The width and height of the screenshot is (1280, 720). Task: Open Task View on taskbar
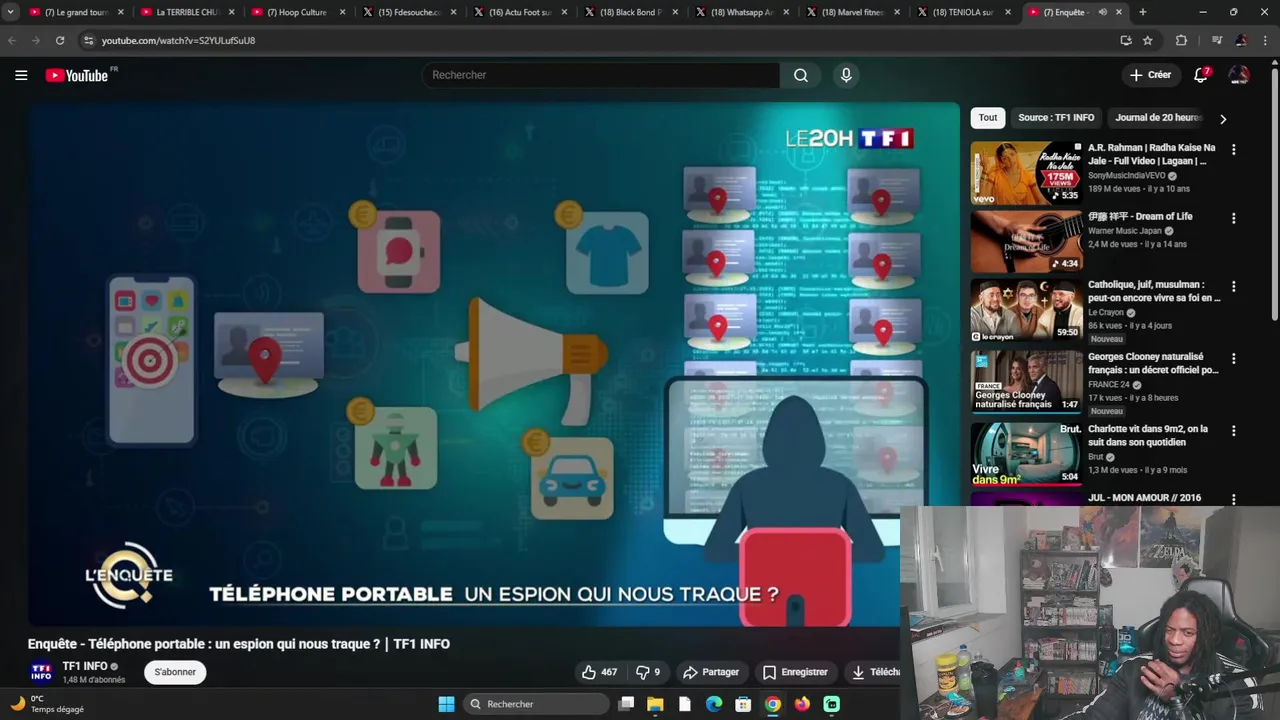(x=626, y=704)
